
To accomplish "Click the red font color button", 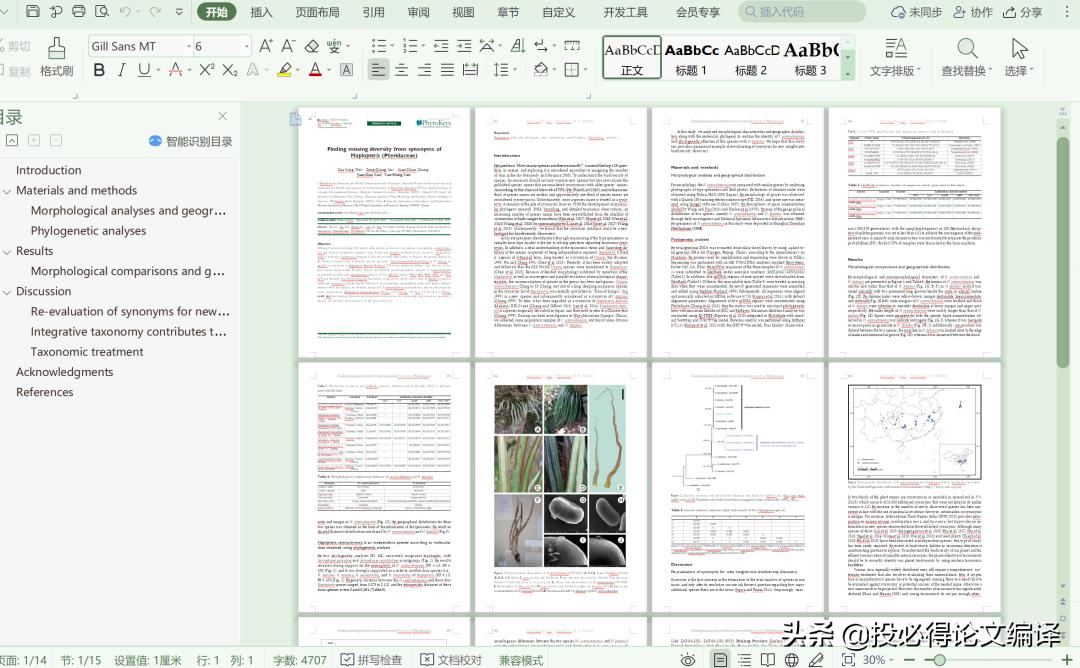I will point(315,70).
